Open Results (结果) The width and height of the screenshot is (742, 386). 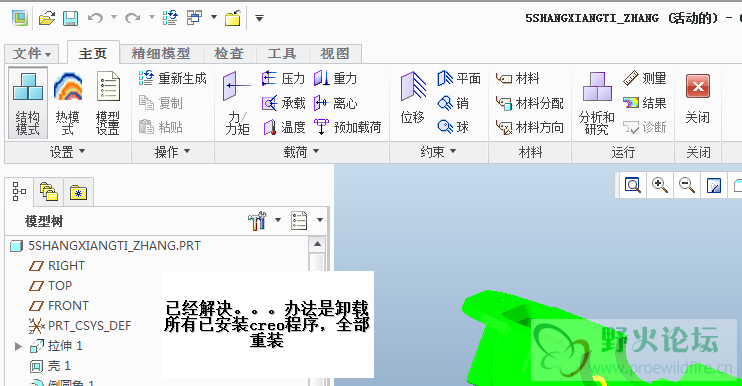(x=645, y=103)
